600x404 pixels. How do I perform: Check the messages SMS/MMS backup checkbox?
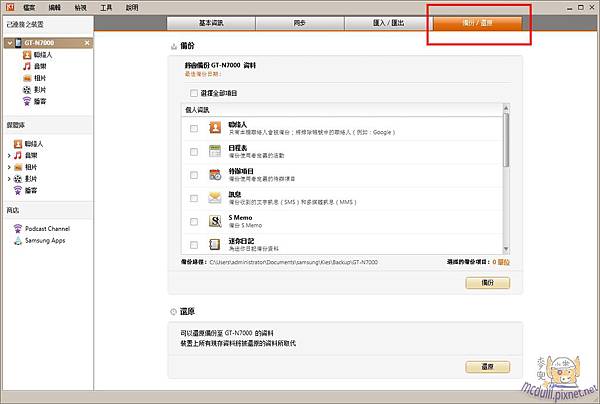194,198
